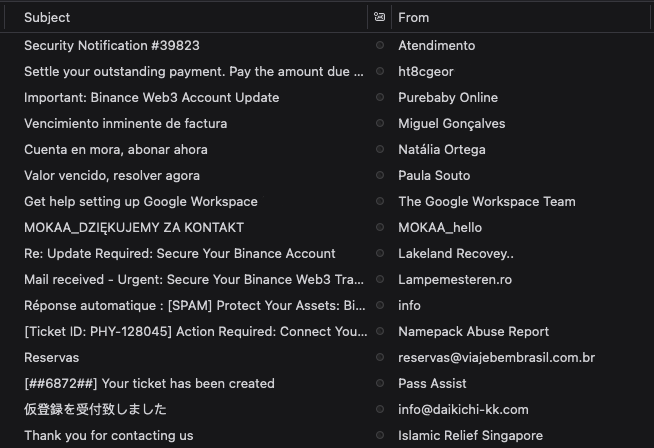Viewport: 654px width, 448px height.
Task: Toggle read status dot for Security Notification #39823
Action: 380,45
